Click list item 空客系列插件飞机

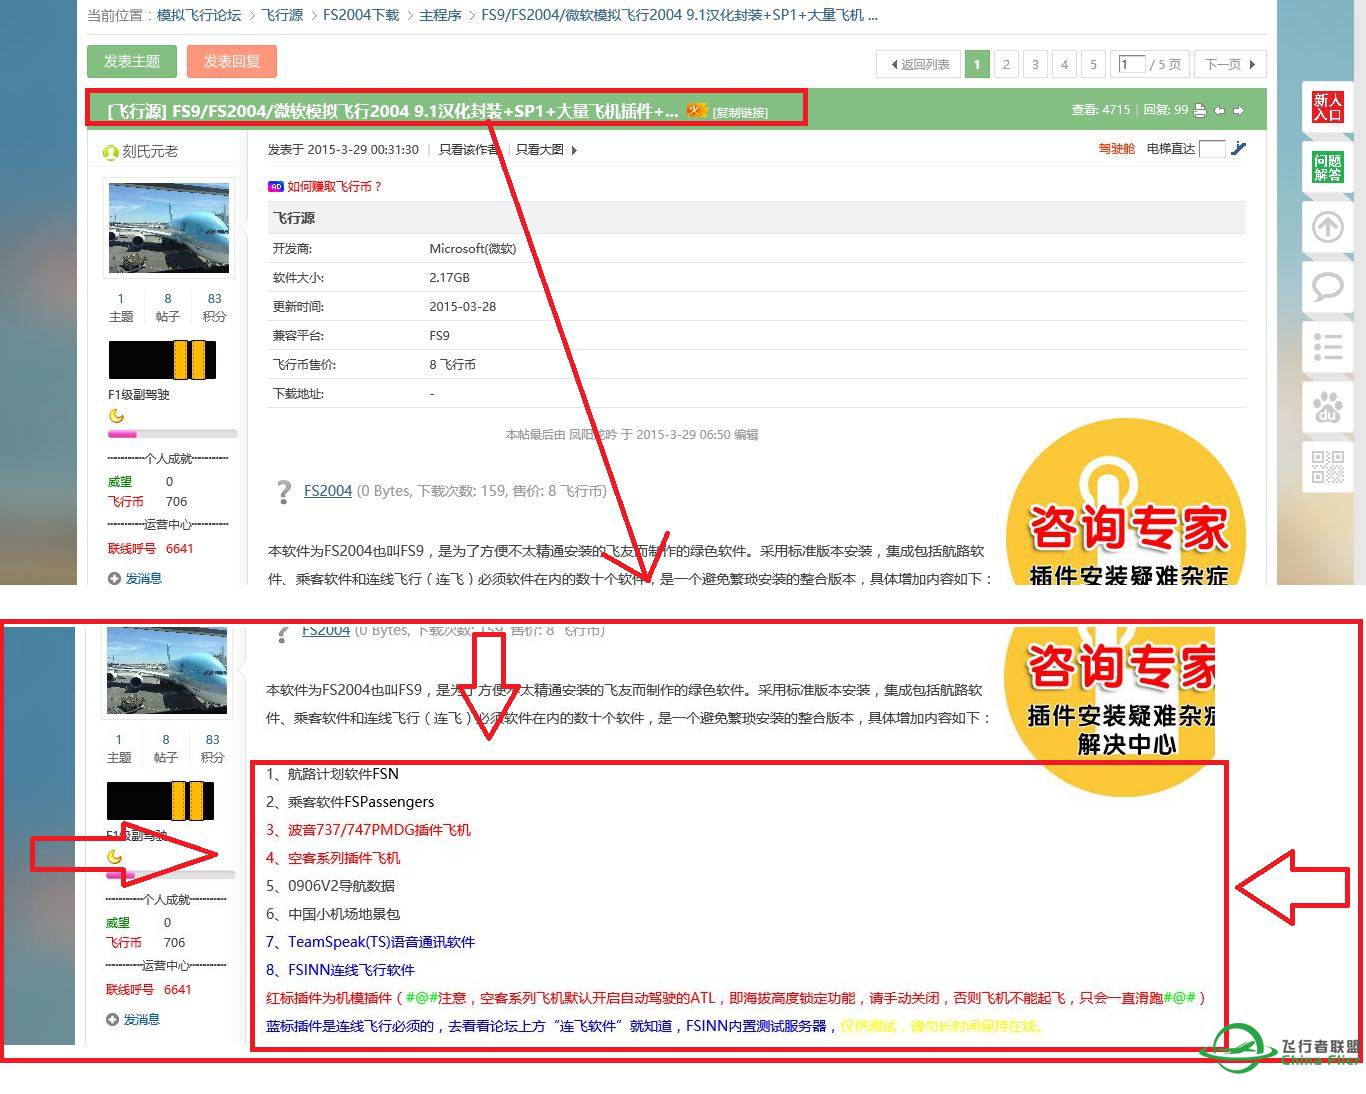pyautogui.click(x=344, y=858)
